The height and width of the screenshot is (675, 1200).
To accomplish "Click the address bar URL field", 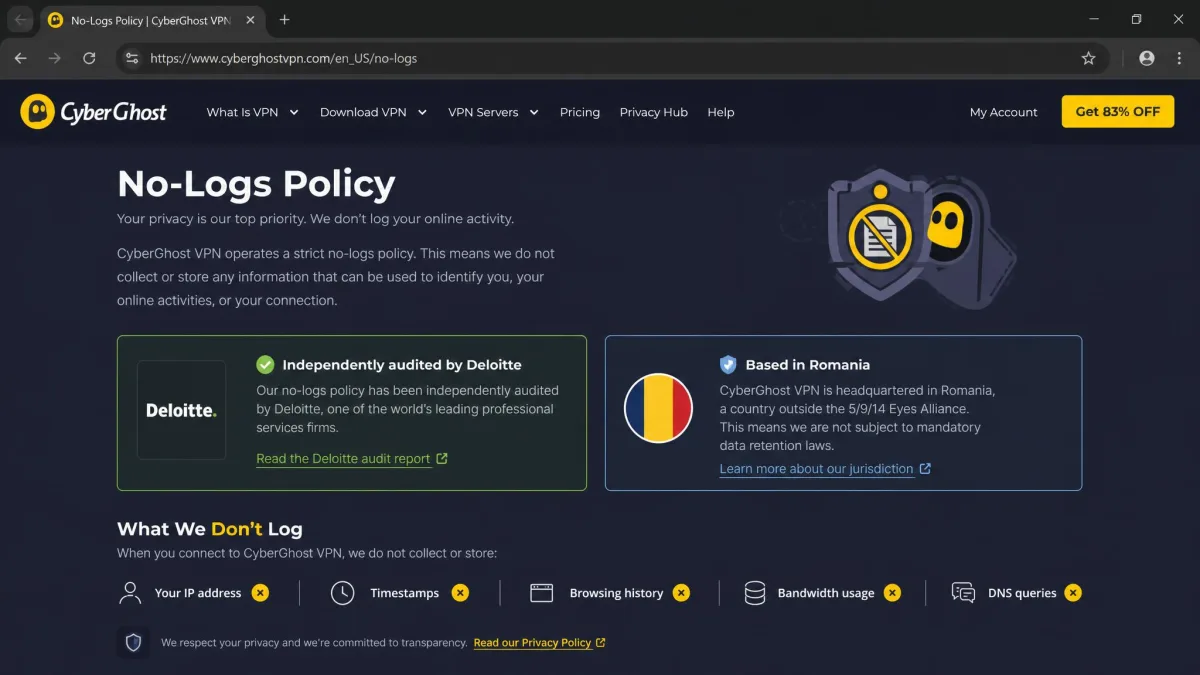I will coord(610,58).
